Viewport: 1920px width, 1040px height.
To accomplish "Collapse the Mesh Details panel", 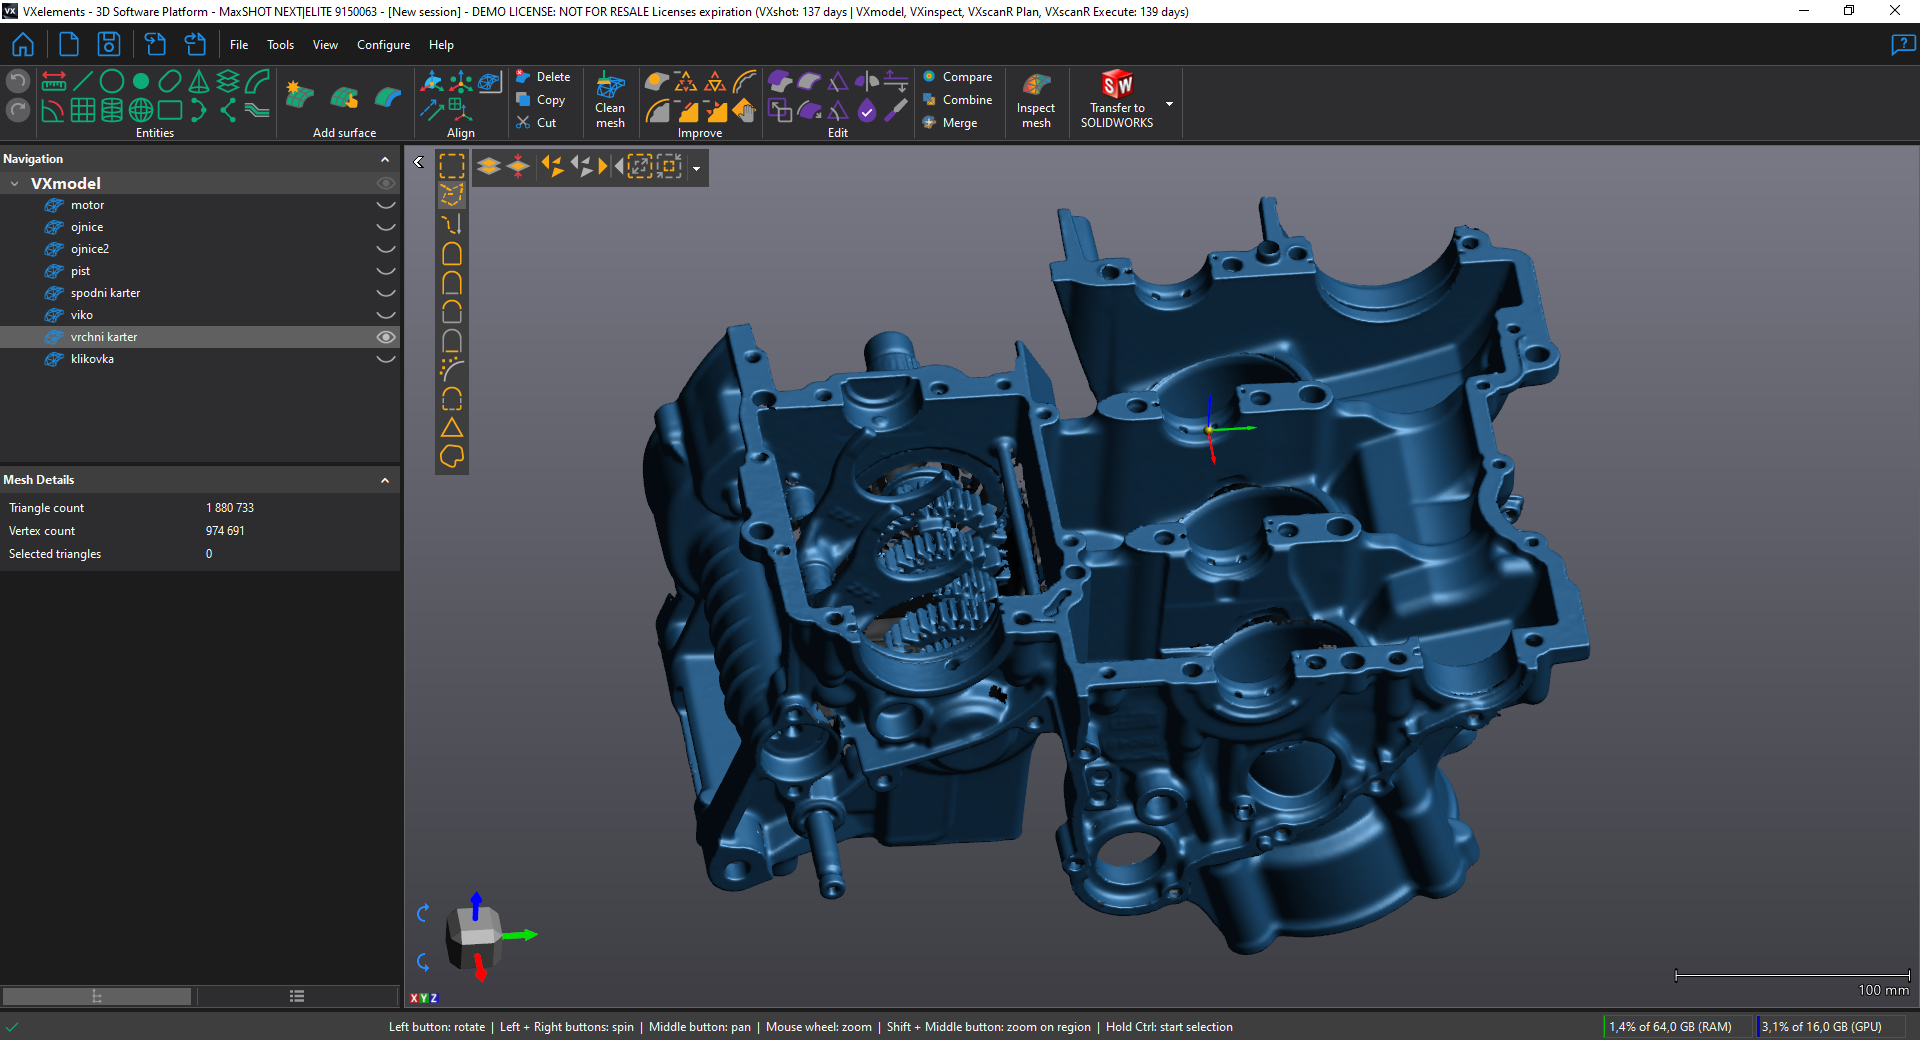I will point(385,481).
